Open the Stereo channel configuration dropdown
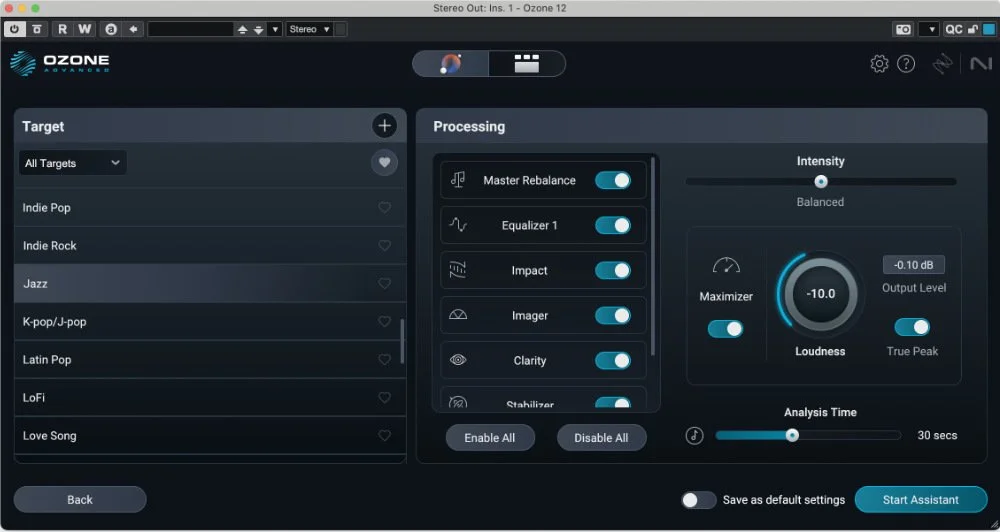The height and width of the screenshot is (532, 1000). click(x=309, y=29)
